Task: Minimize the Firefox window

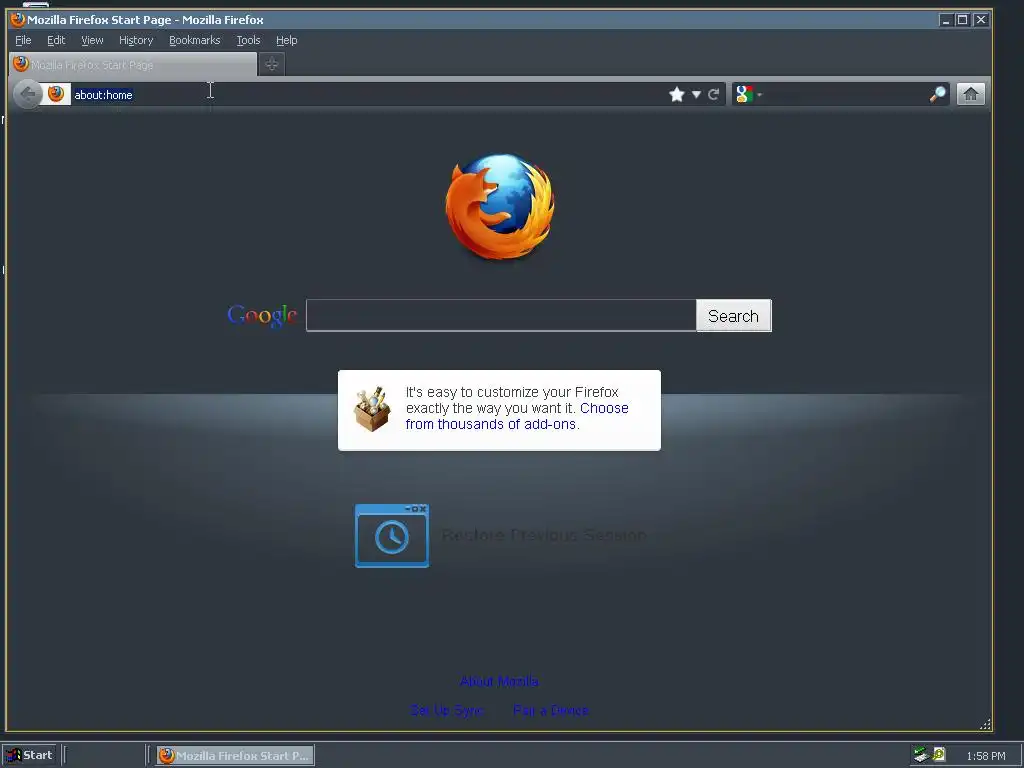Action: (945, 20)
